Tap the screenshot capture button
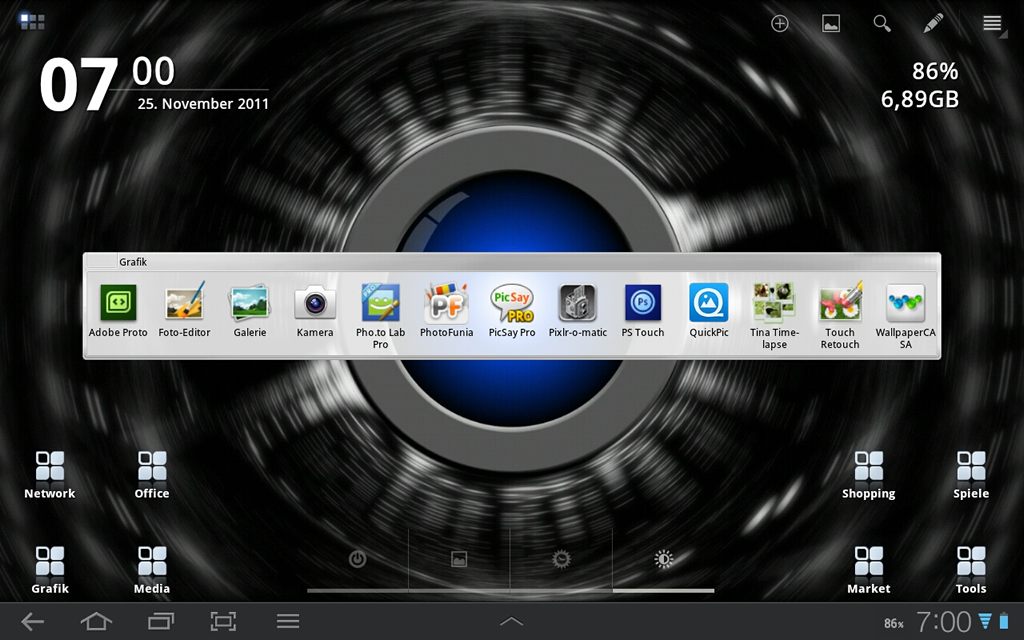The width and height of the screenshot is (1024, 640). pyautogui.click(x=223, y=621)
